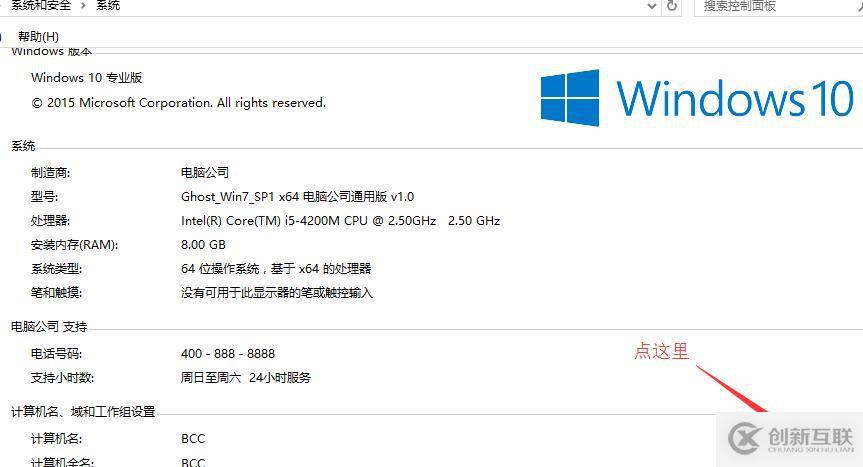Click the 创新互联 watermark logo icon
This screenshot has width=863, height=467.
pos(746,438)
